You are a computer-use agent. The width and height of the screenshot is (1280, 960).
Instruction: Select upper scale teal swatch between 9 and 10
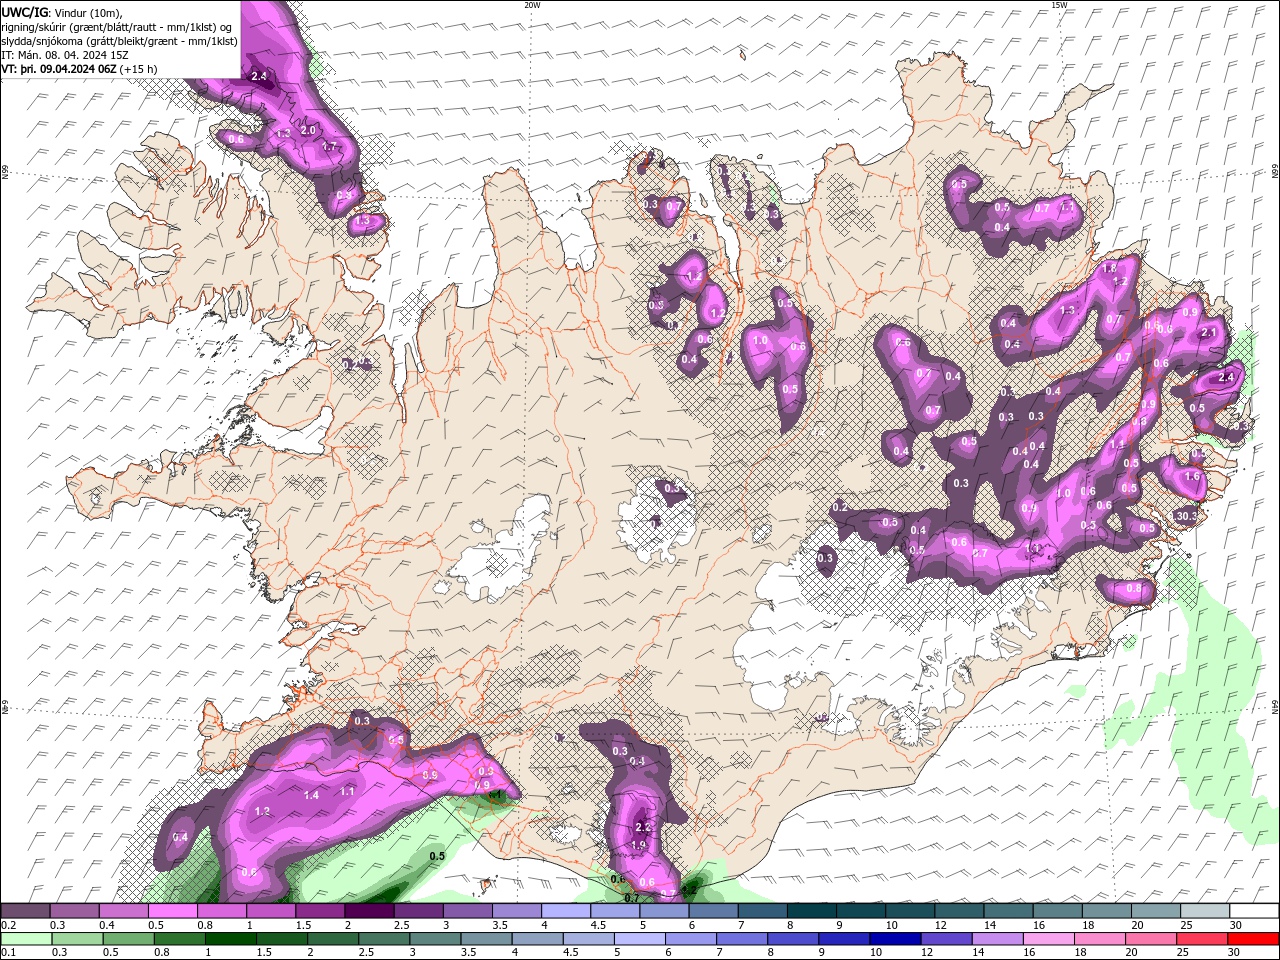(861, 911)
